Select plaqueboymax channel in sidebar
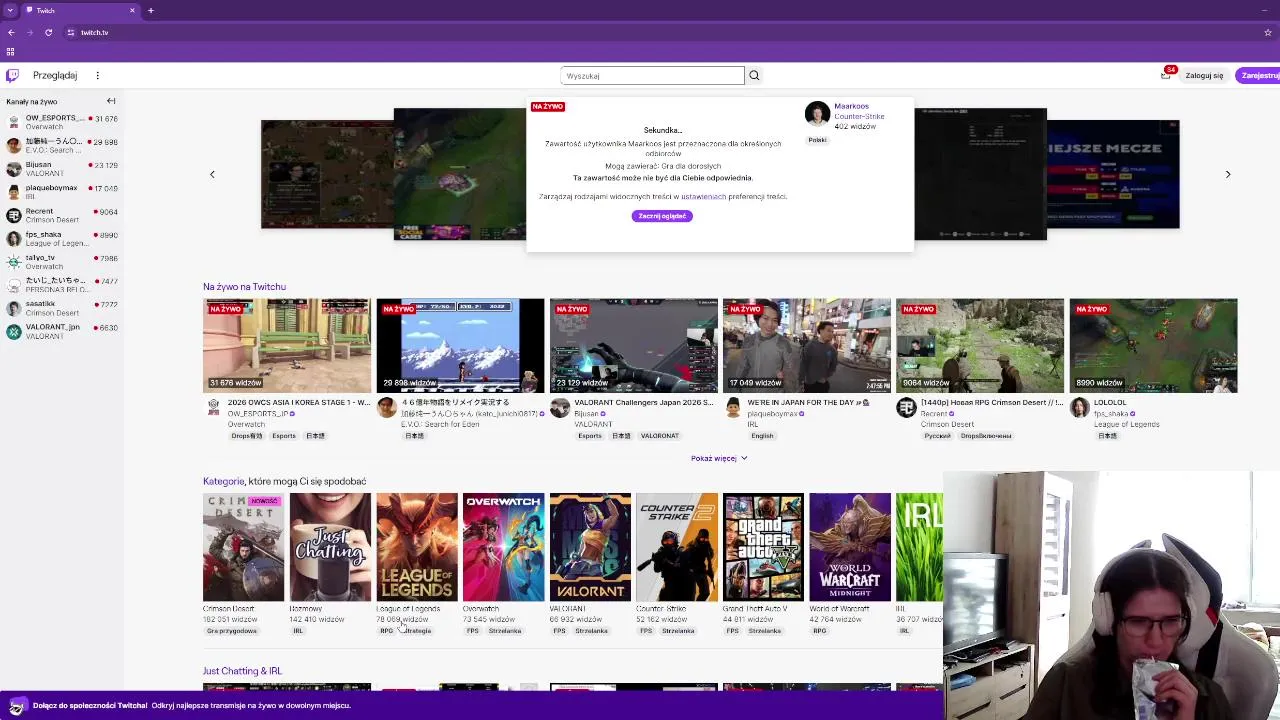This screenshot has width=1280, height=720. [62, 191]
